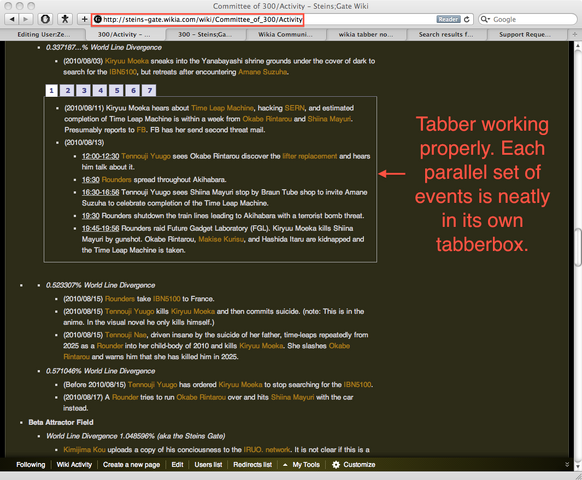Select tabber tab 2
582x480 pixels.
[x=68, y=90]
